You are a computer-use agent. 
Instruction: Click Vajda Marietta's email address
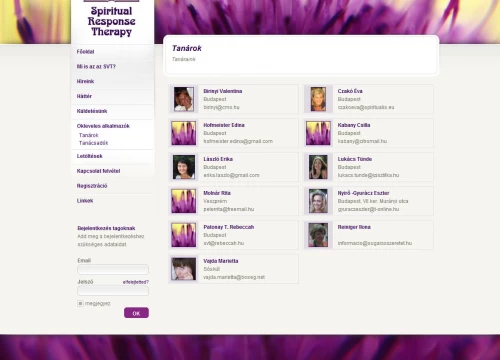pos(234,277)
